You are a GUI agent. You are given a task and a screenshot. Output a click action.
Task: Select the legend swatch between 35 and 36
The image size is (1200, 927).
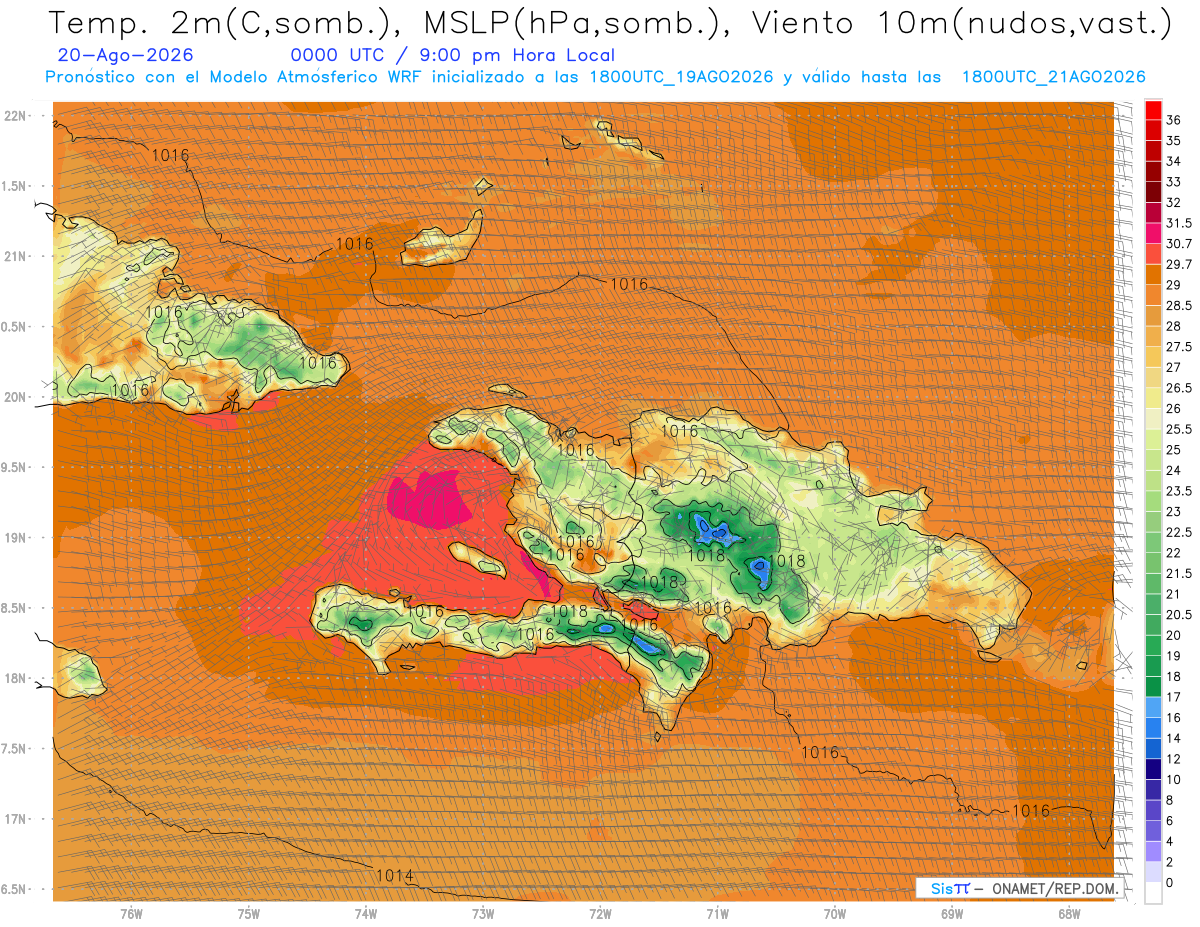tap(1153, 130)
